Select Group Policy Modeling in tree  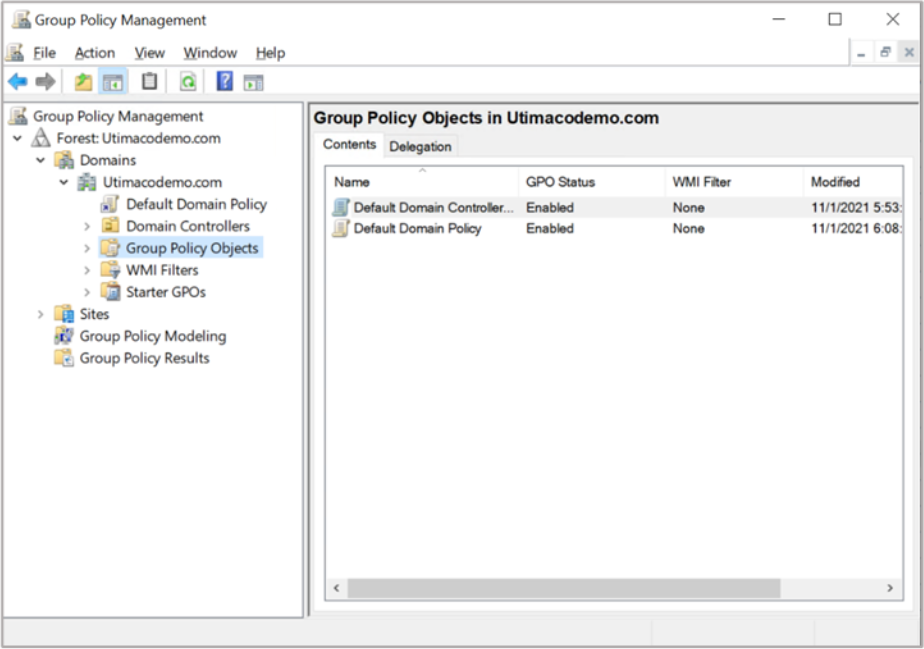coord(152,337)
